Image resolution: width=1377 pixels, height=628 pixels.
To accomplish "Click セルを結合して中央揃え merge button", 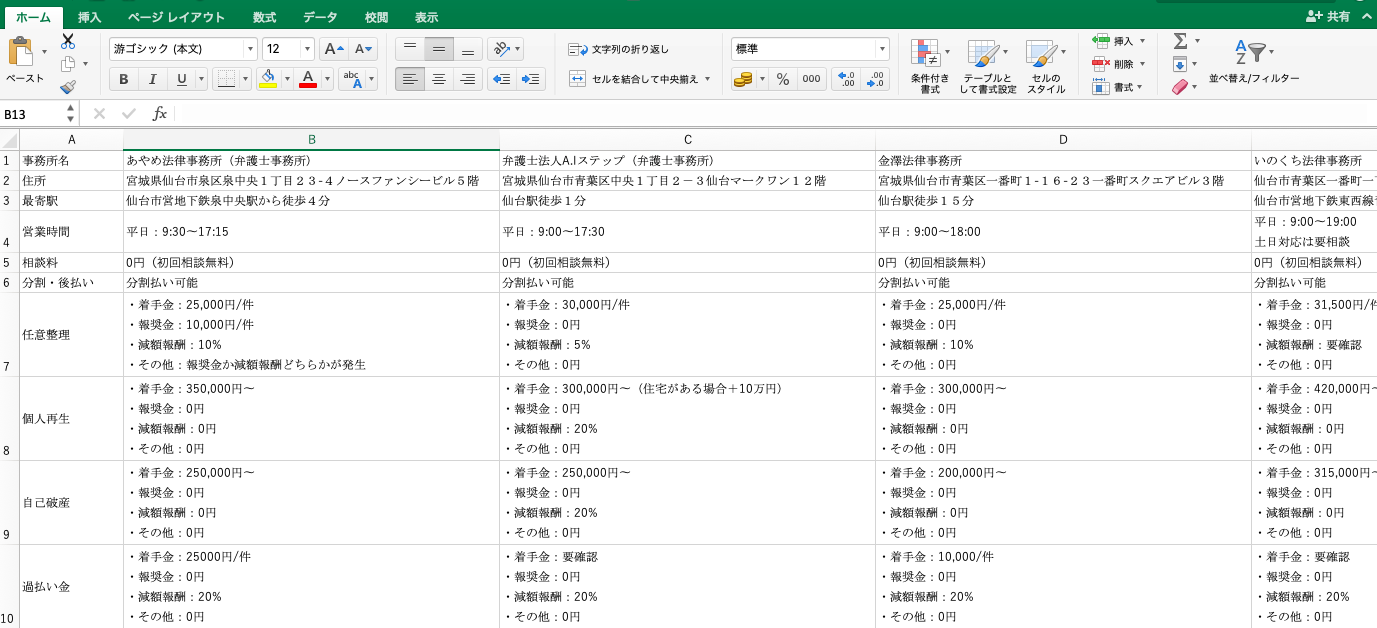I will [x=632, y=79].
